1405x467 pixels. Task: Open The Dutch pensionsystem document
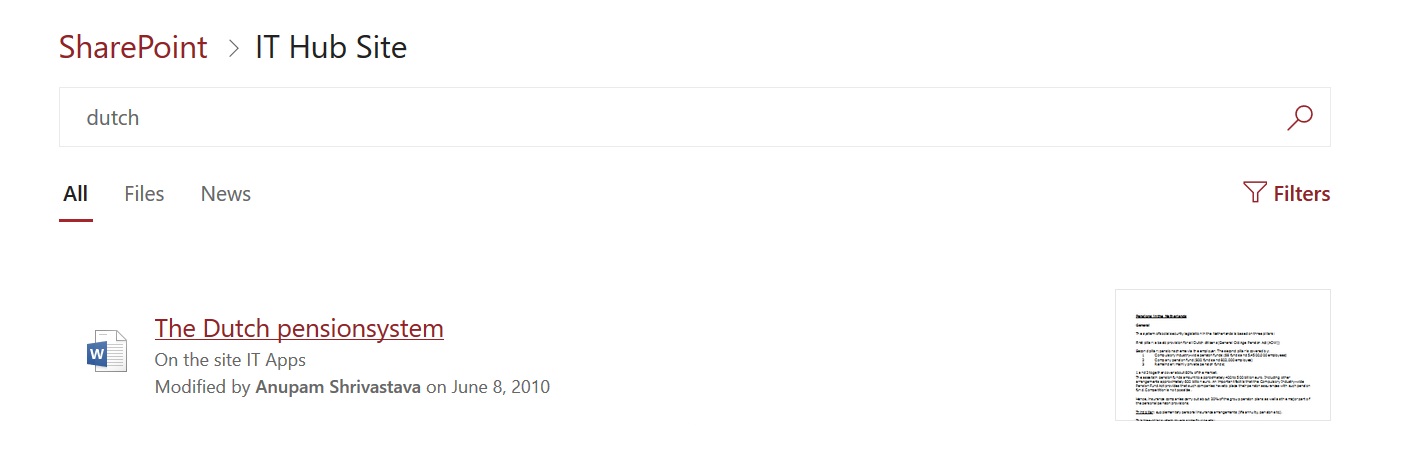[x=299, y=328]
